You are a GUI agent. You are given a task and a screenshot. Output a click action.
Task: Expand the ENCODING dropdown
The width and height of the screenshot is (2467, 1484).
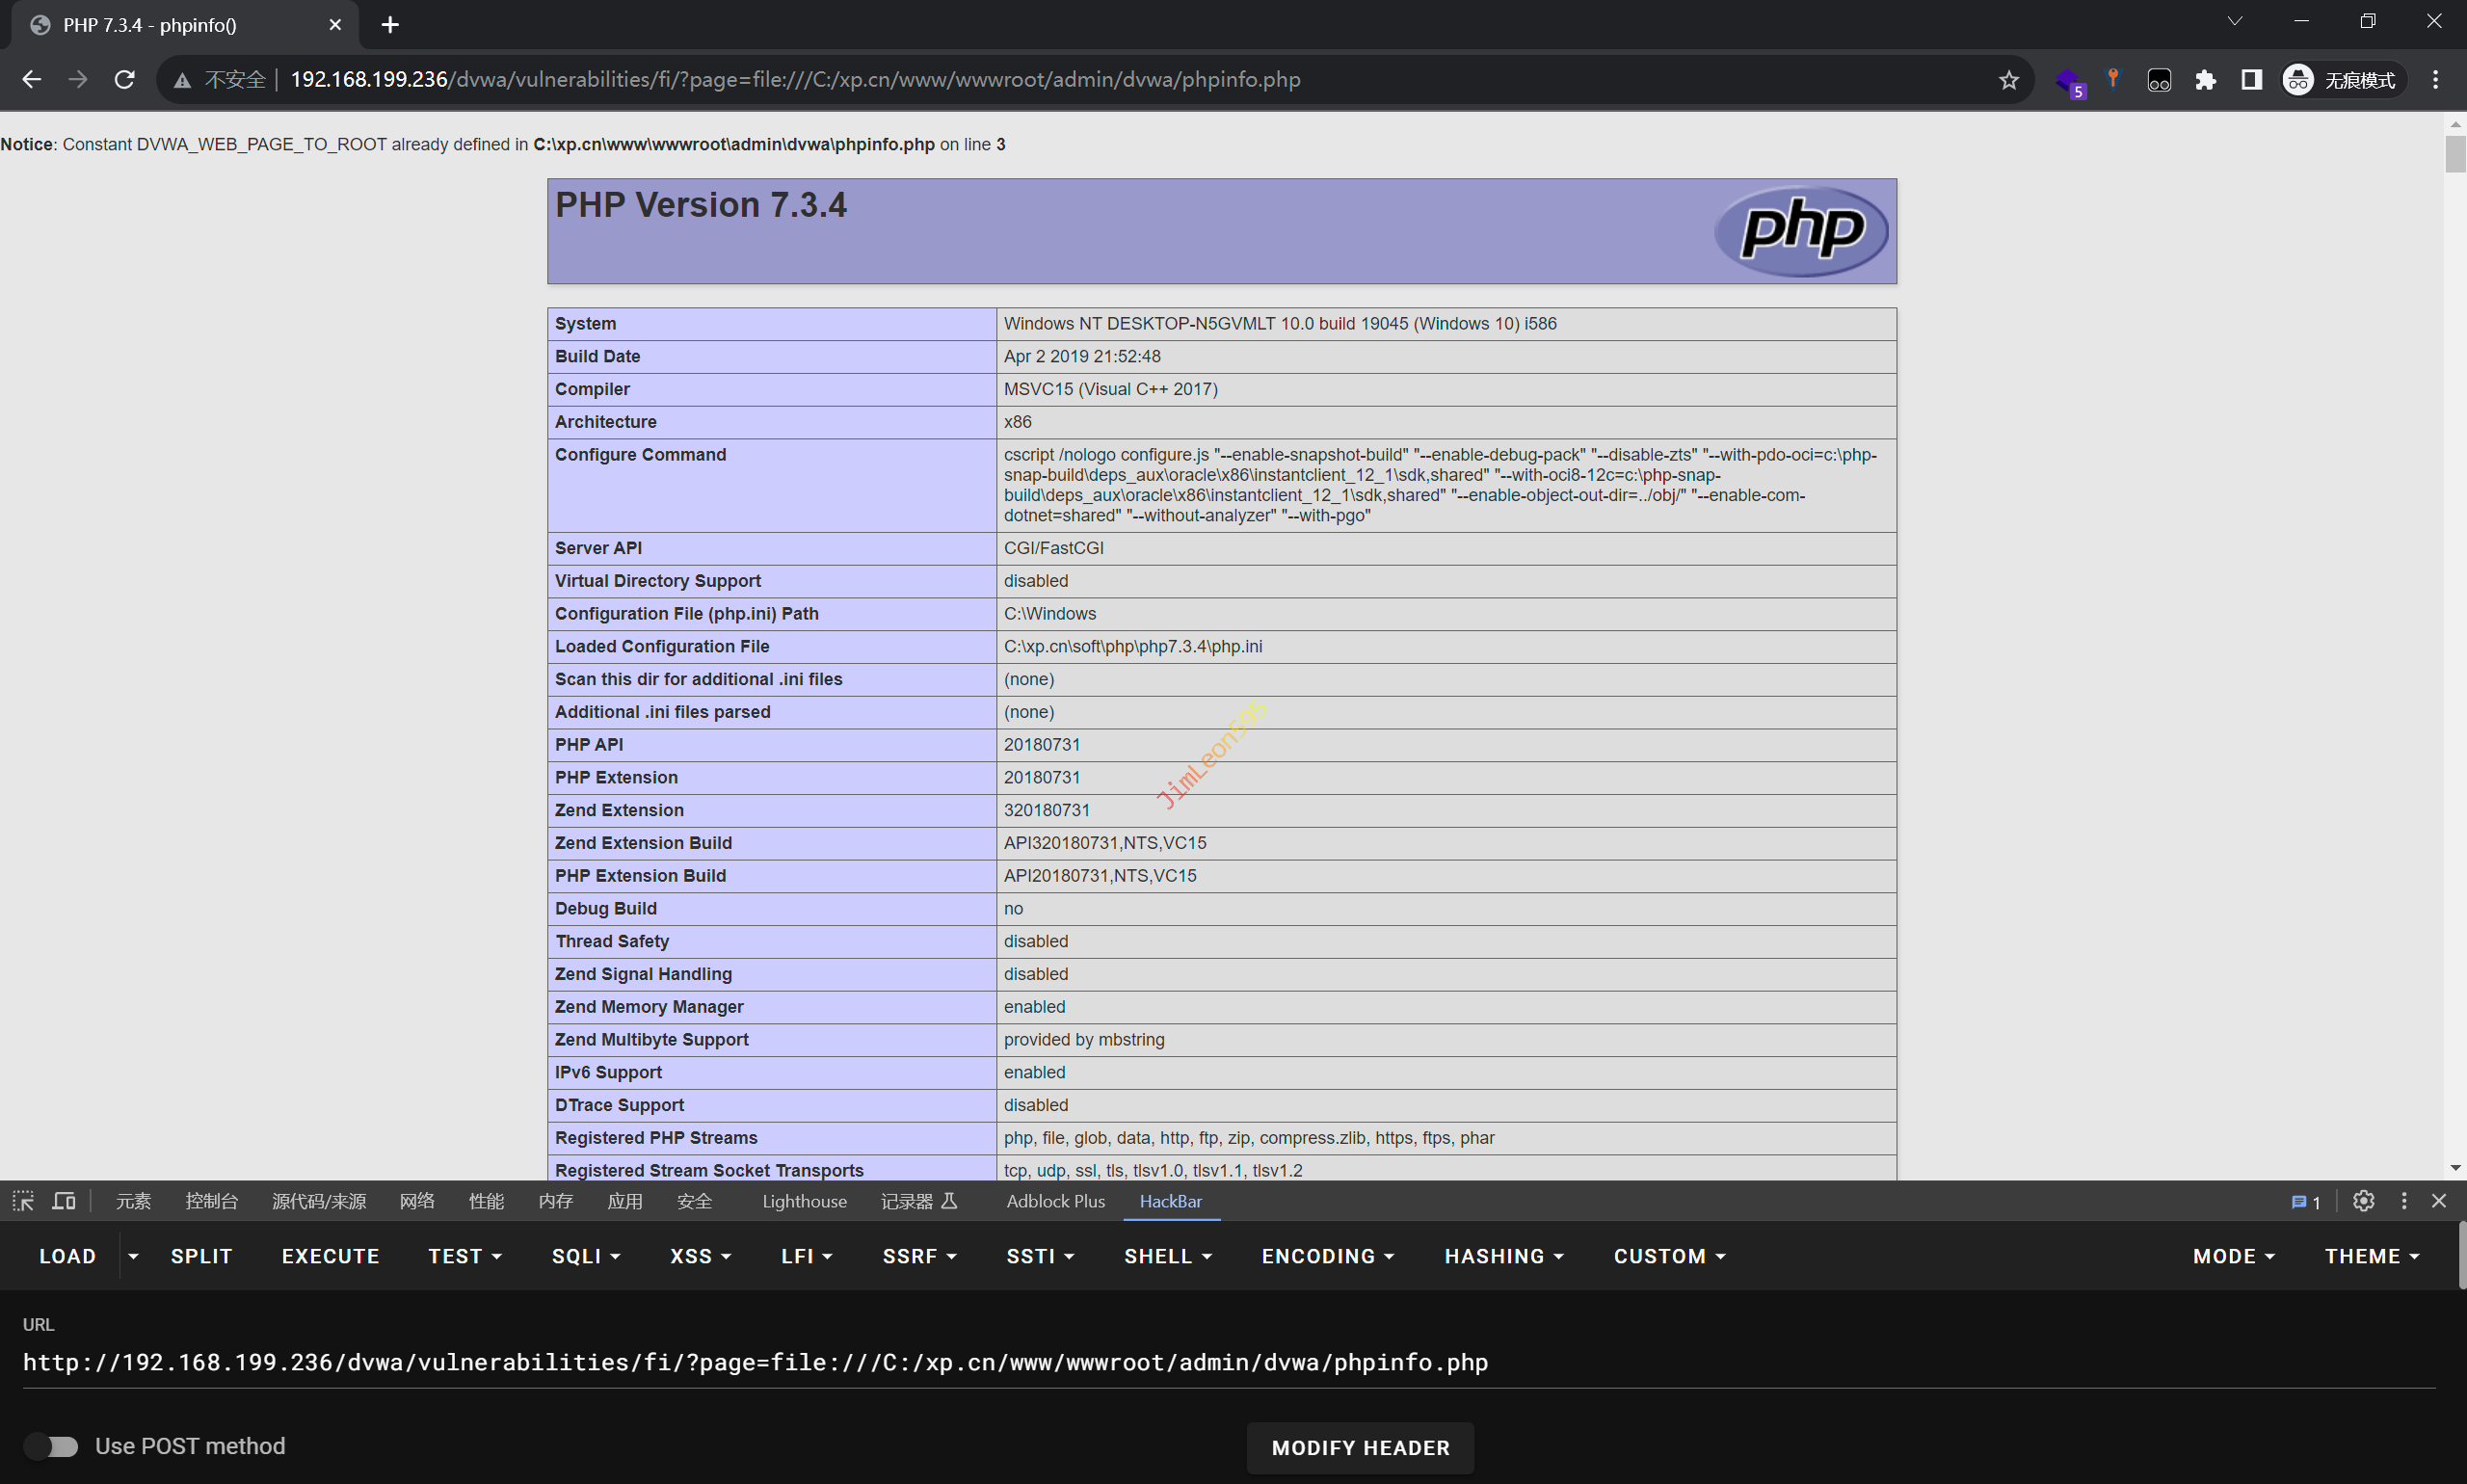click(x=1327, y=1256)
